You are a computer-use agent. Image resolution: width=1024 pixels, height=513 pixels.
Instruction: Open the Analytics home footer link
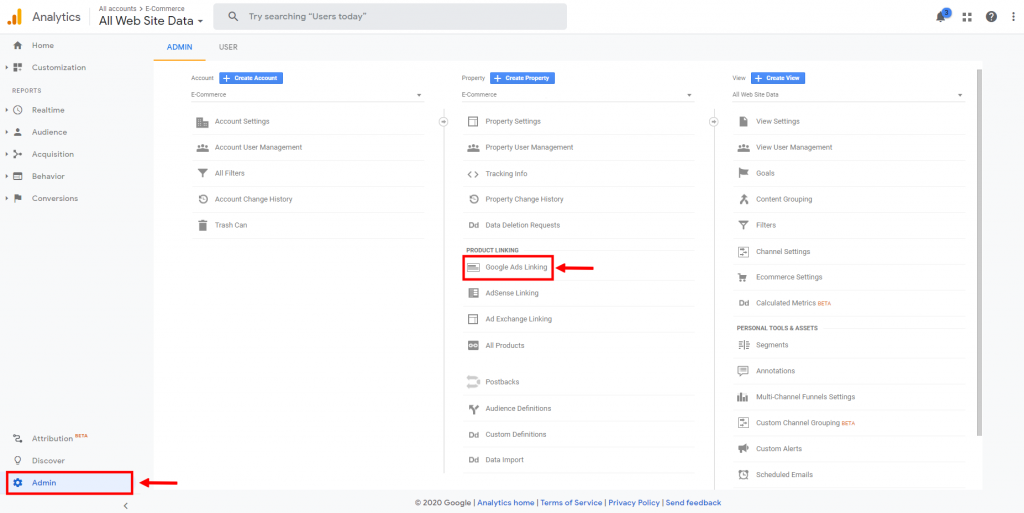click(506, 503)
